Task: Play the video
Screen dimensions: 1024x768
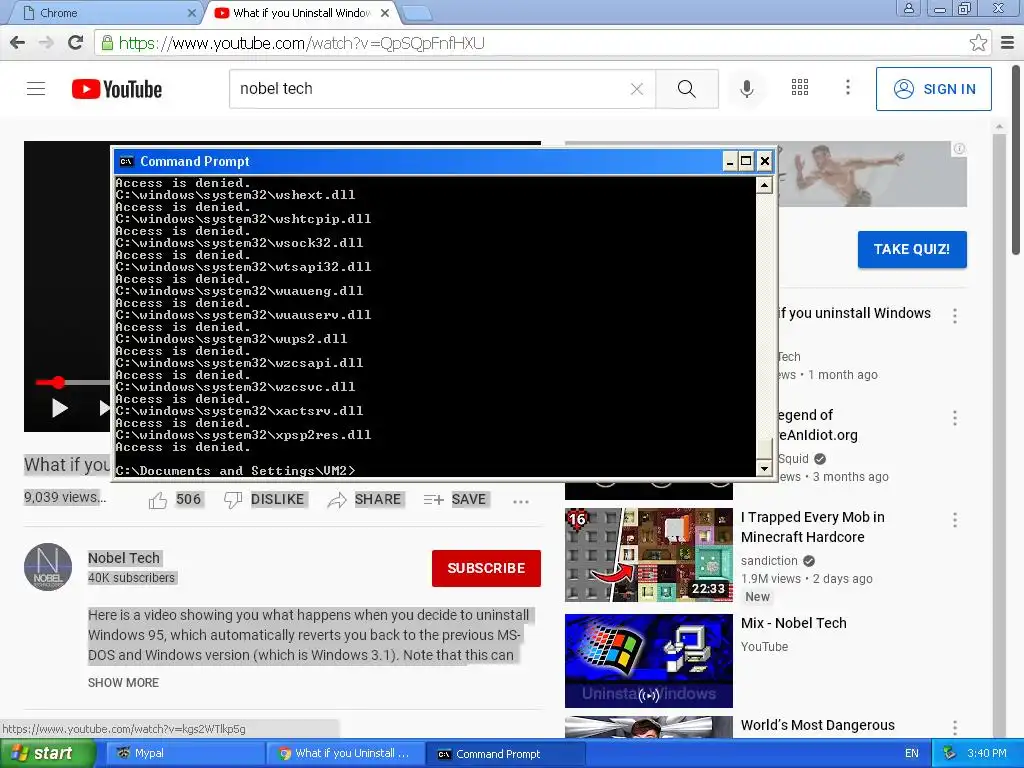Action: 59,408
